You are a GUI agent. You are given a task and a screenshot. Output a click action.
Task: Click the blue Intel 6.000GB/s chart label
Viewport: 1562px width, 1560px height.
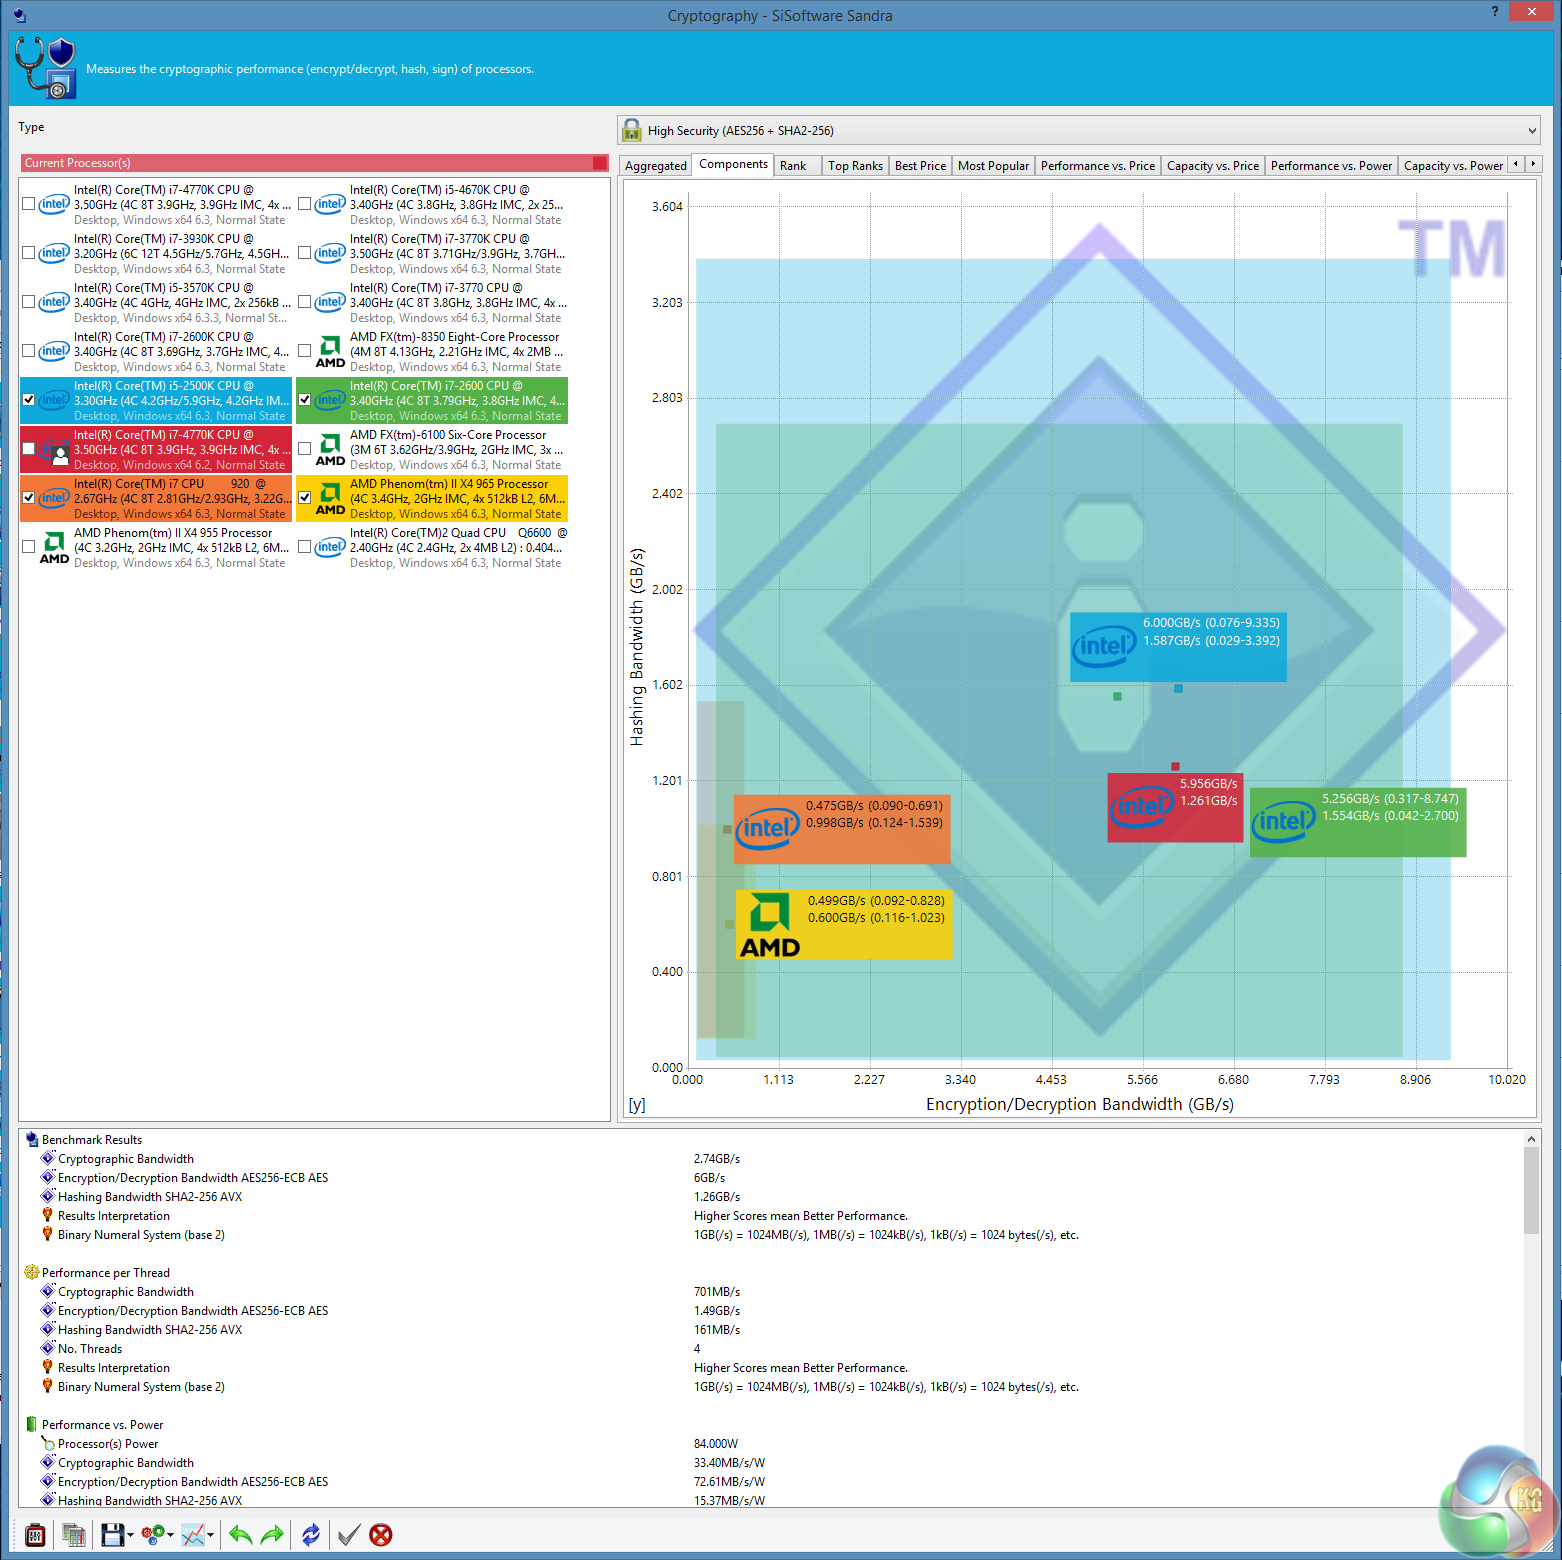coord(1178,647)
